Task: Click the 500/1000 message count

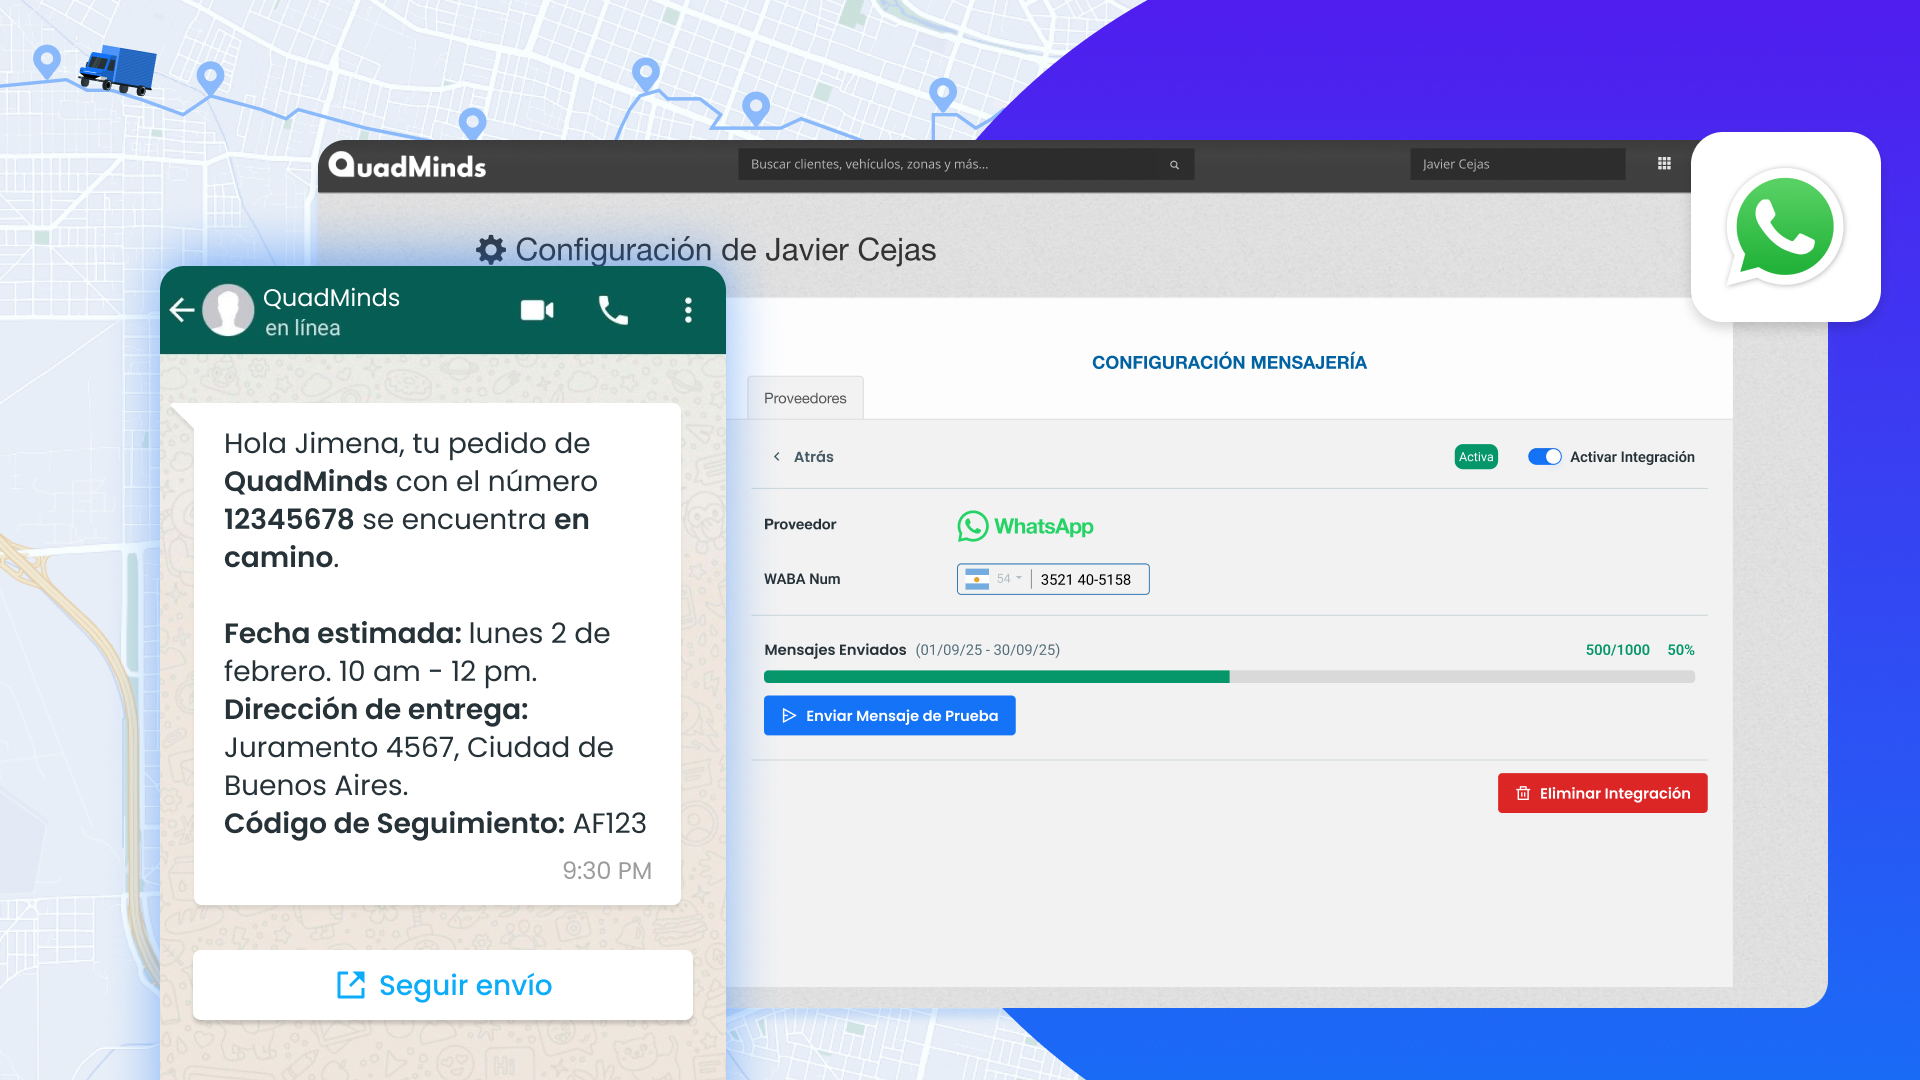Action: 1617,650
